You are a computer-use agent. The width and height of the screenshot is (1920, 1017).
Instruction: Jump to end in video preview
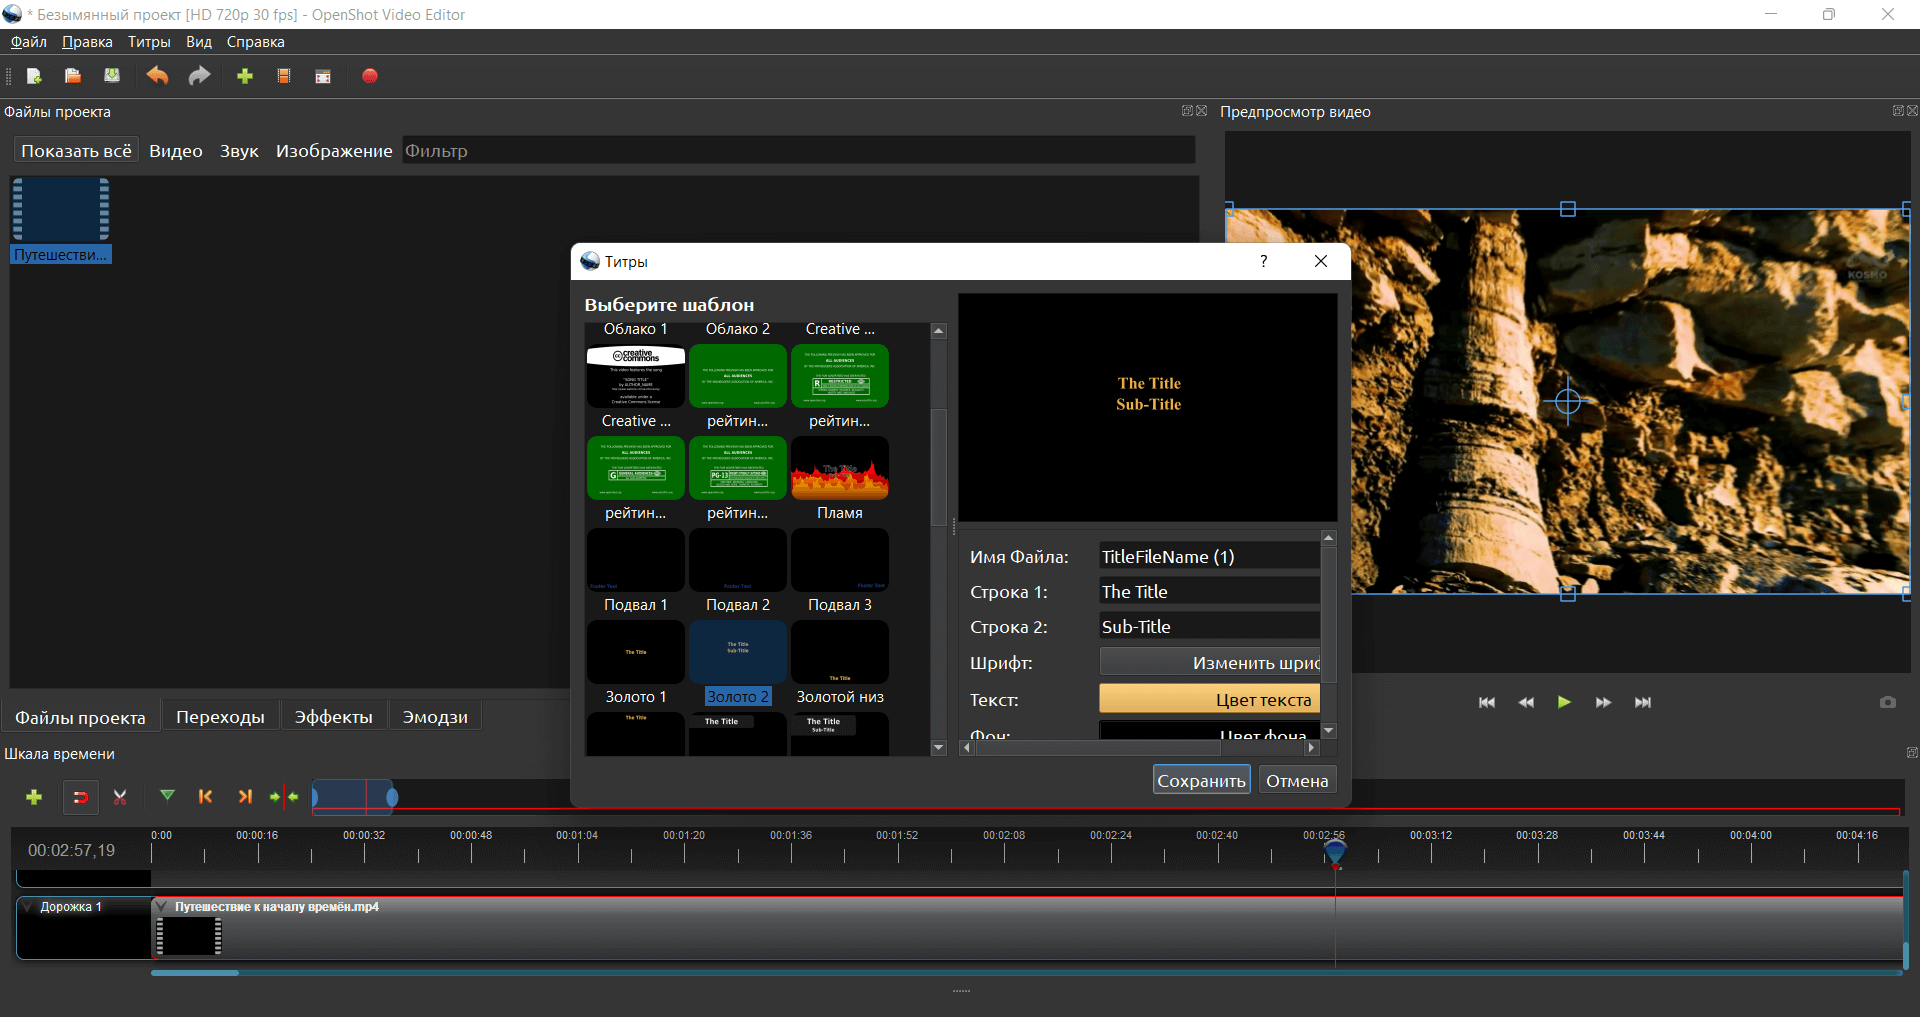(x=1643, y=702)
